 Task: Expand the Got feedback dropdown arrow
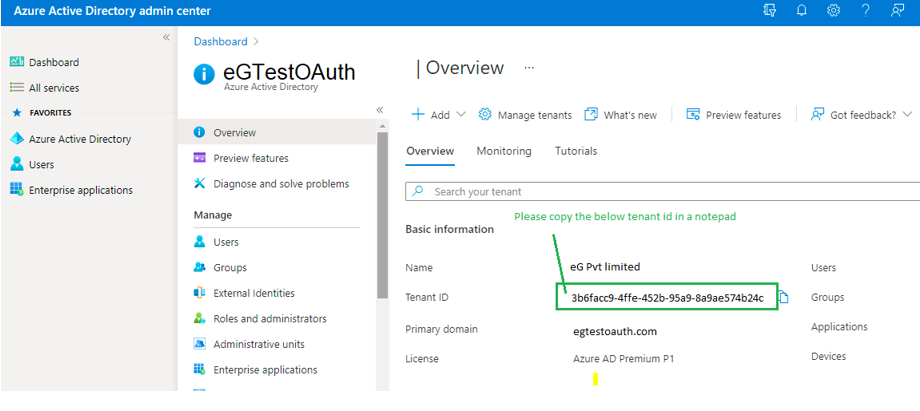tap(908, 114)
